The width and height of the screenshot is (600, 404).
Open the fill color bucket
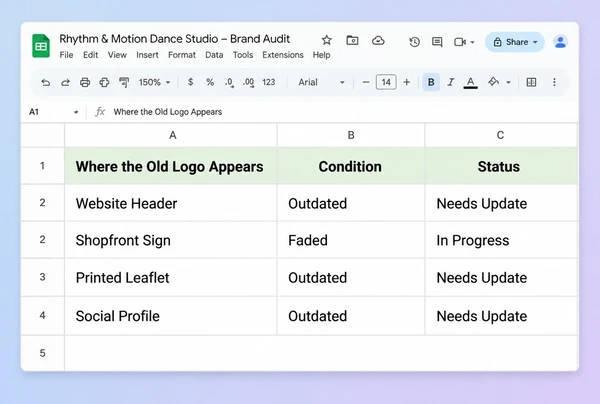[493, 82]
